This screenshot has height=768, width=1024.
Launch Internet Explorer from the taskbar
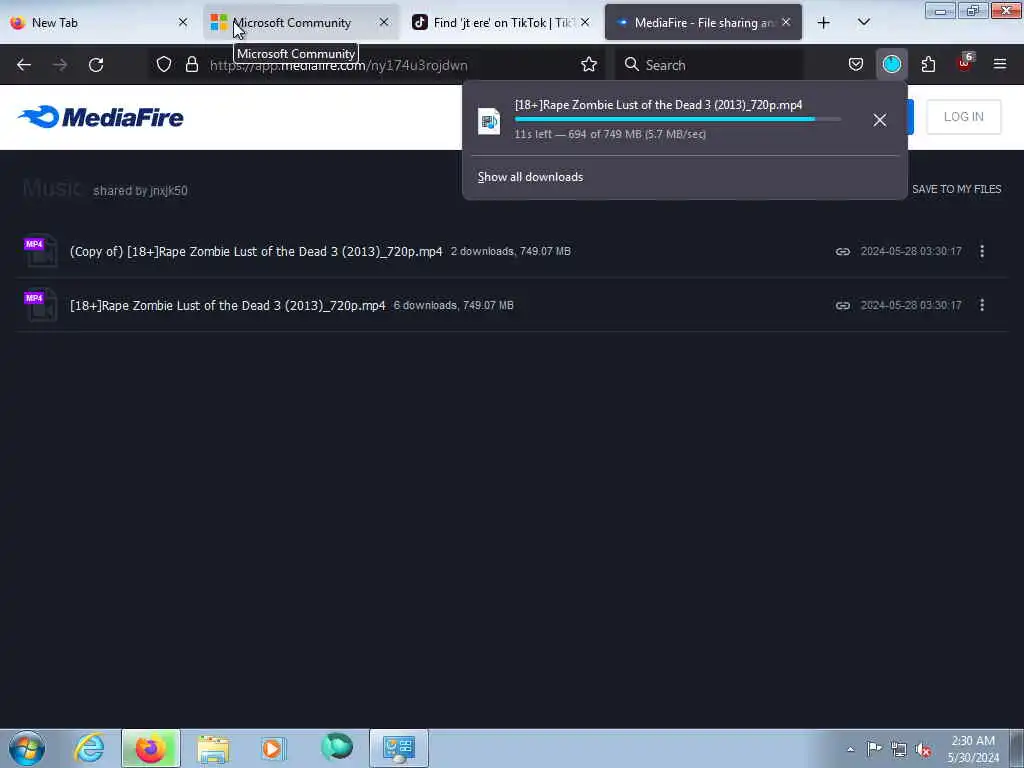(89, 748)
